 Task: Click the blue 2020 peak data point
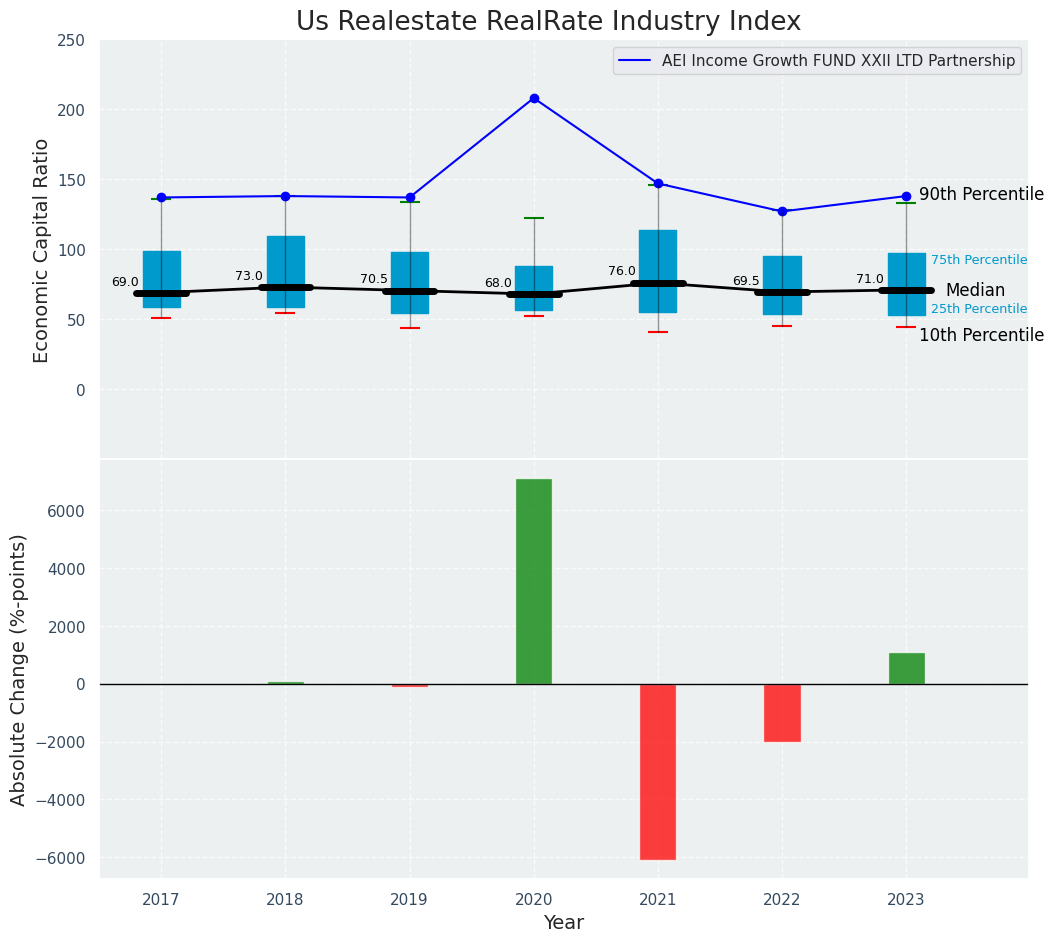click(534, 98)
